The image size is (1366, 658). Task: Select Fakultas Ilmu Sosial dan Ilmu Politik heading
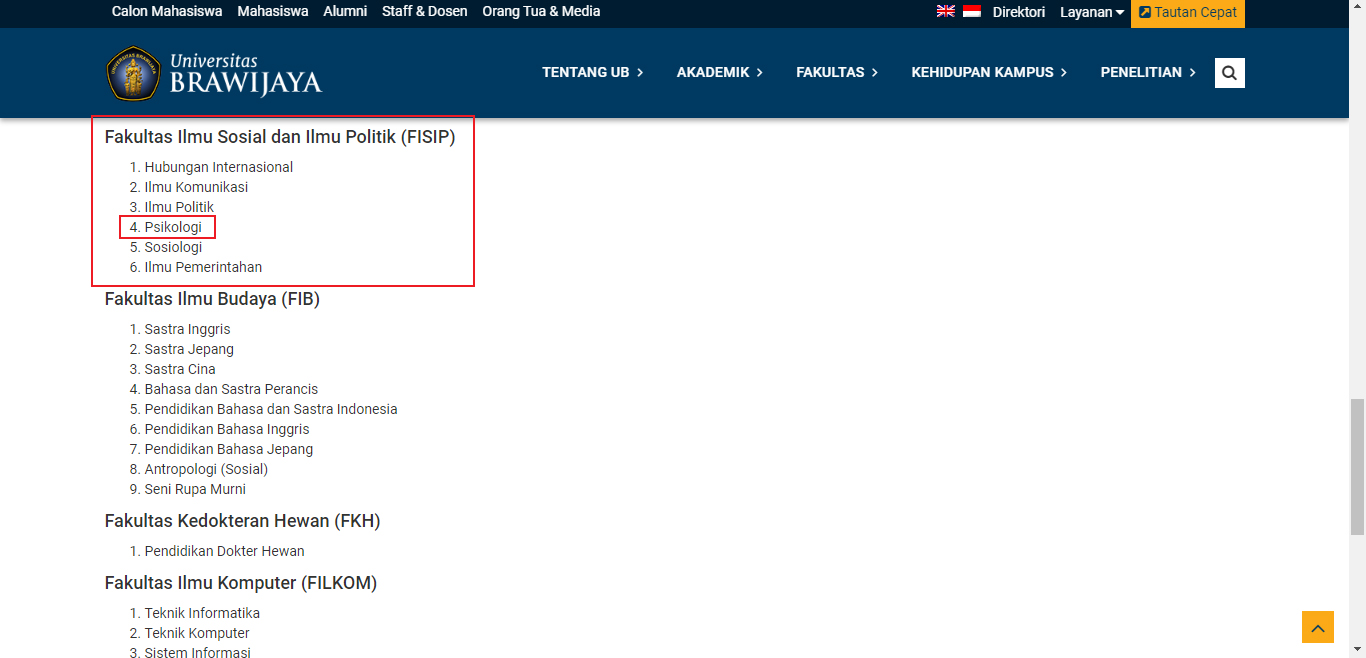pos(280,137)
